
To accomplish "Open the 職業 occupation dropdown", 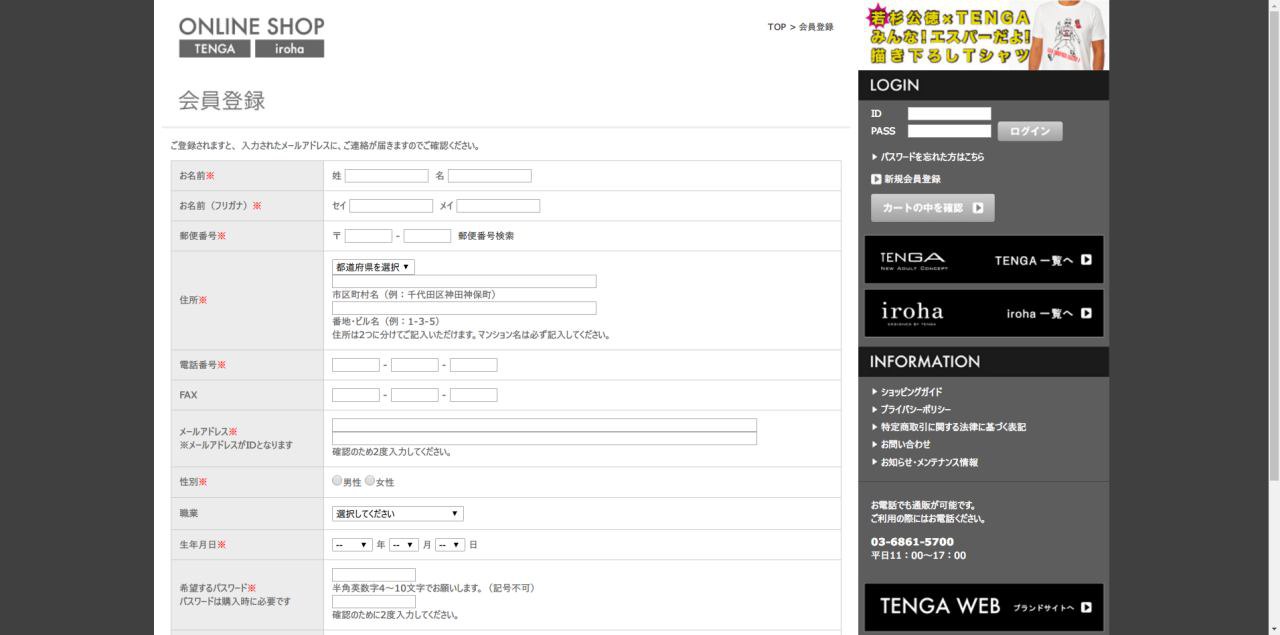I will (398, 514).
